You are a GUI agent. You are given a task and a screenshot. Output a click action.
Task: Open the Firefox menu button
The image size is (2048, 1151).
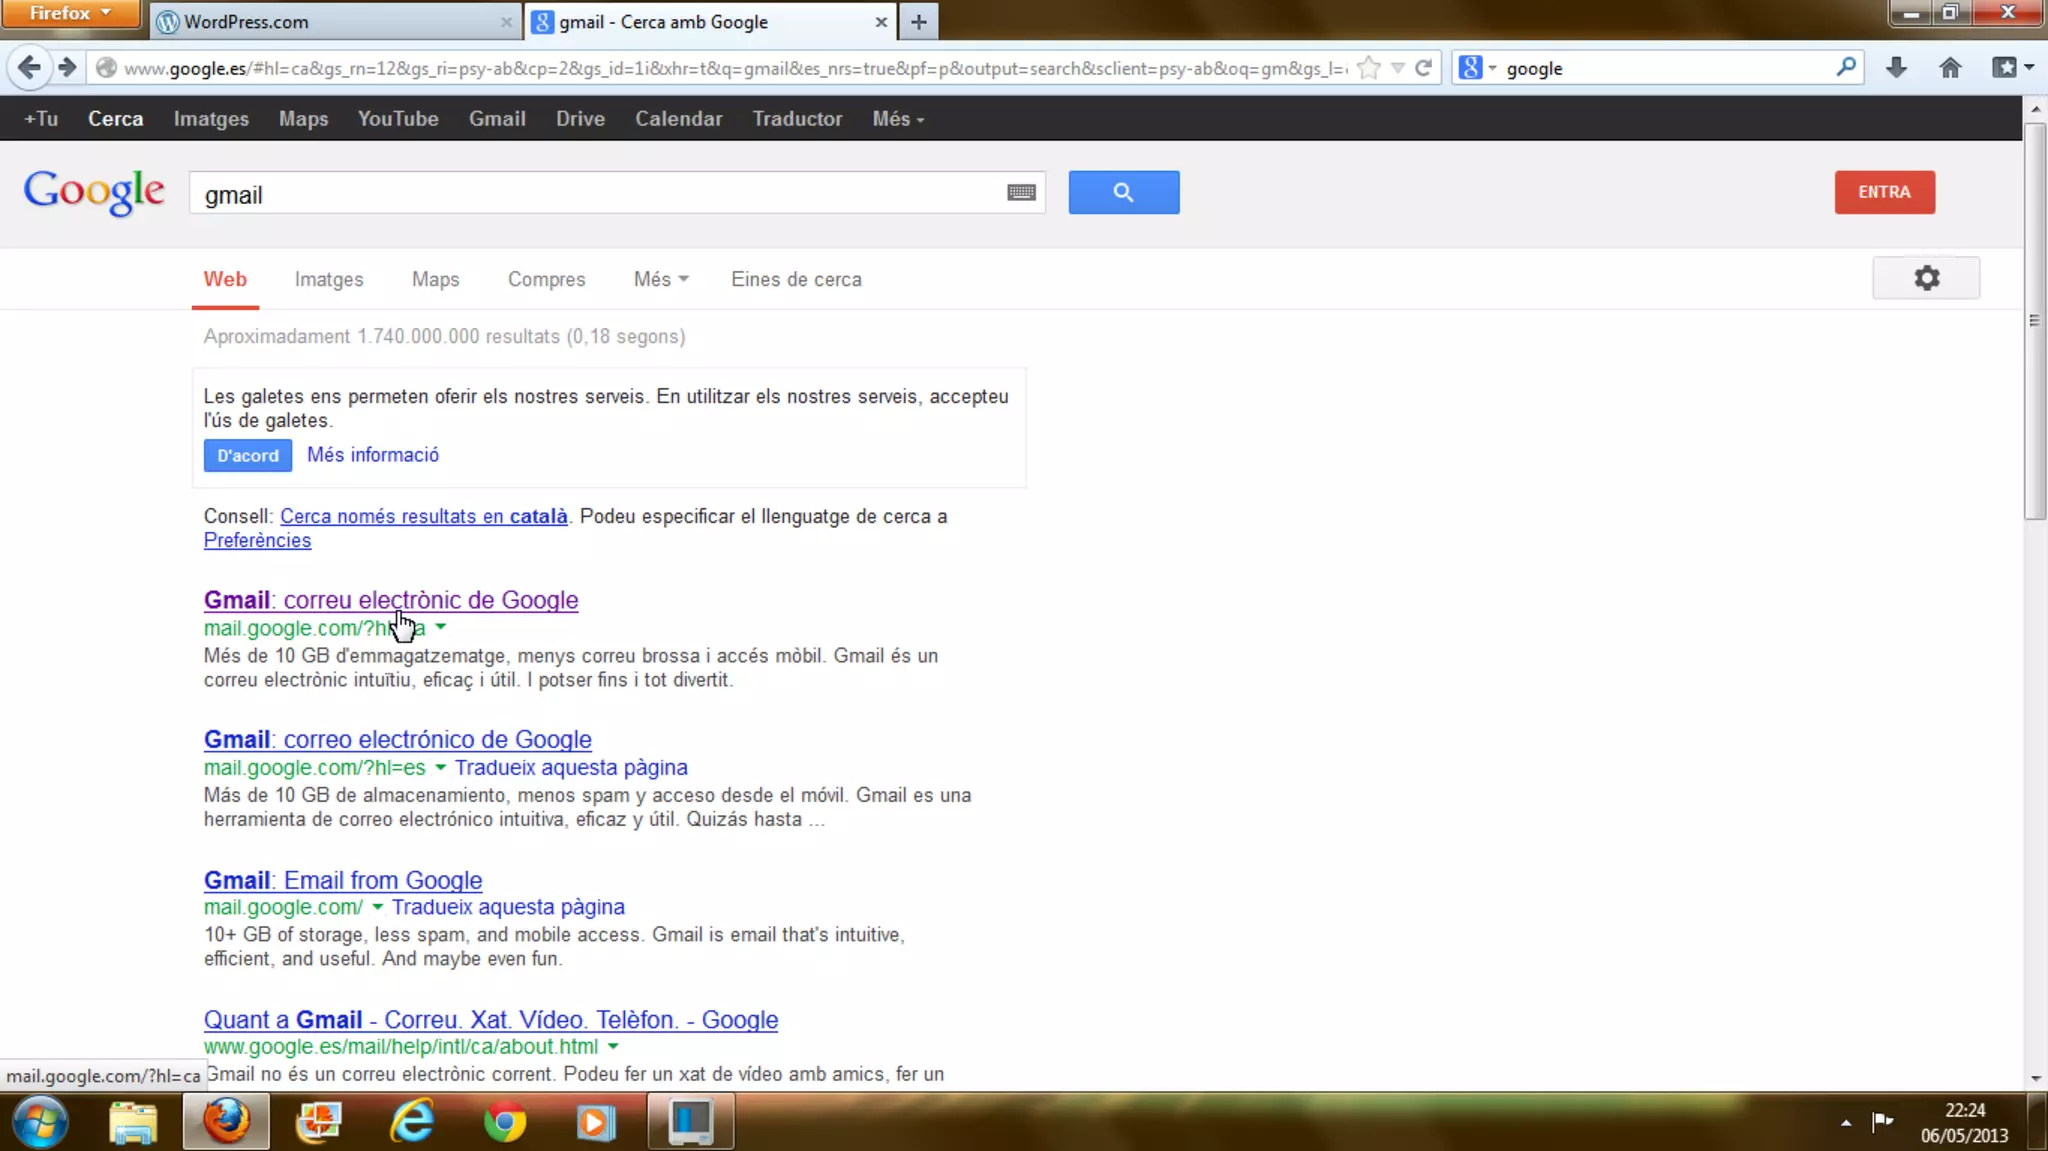click(70, 13)
